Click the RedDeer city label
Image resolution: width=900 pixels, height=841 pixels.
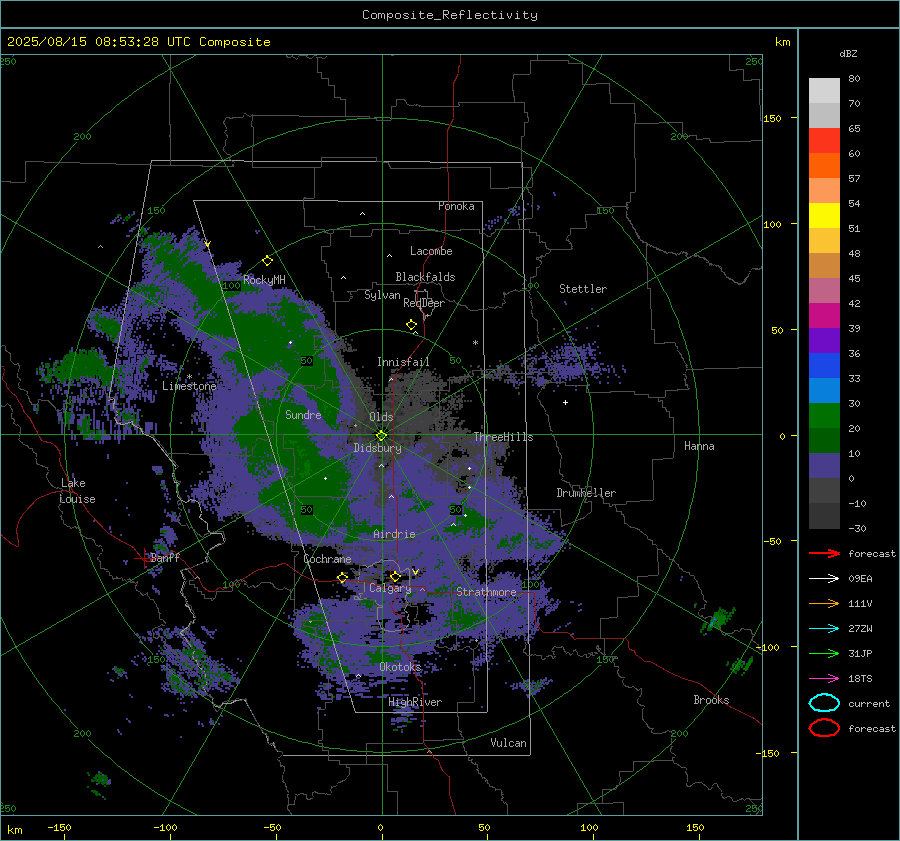pyautogui.click(x=424, y=303)
